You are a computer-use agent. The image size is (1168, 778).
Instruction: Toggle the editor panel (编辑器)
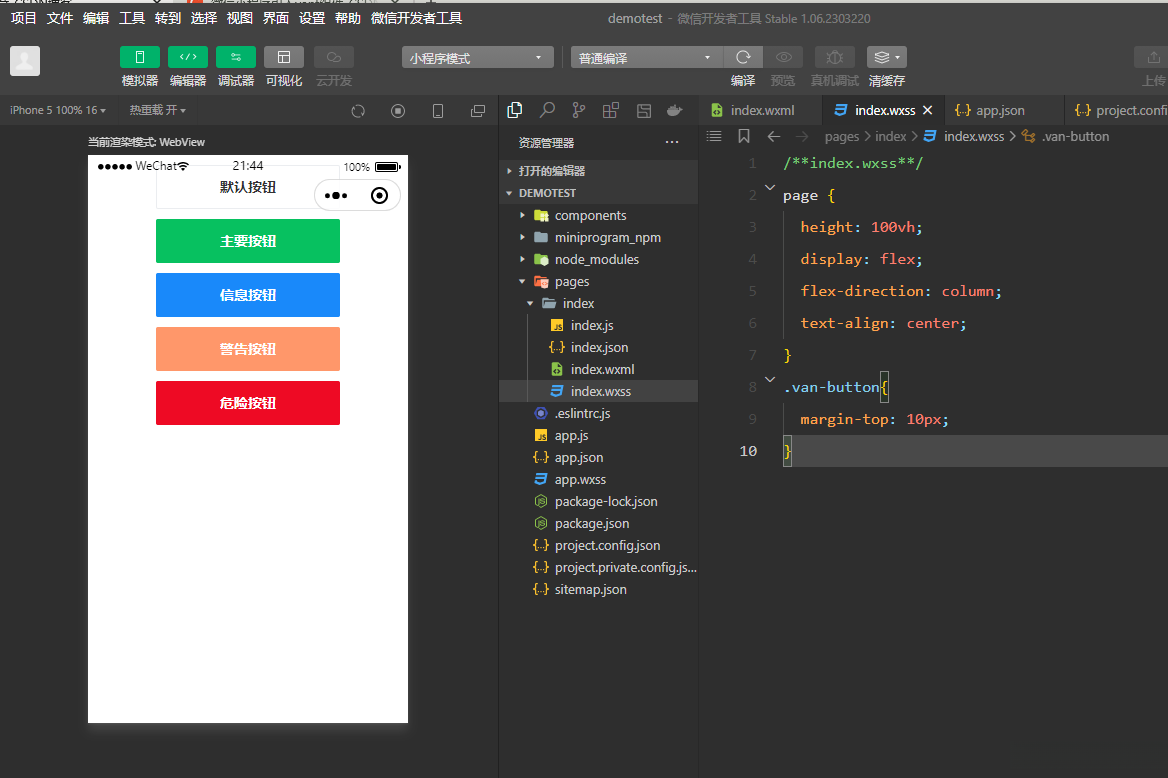188,57
